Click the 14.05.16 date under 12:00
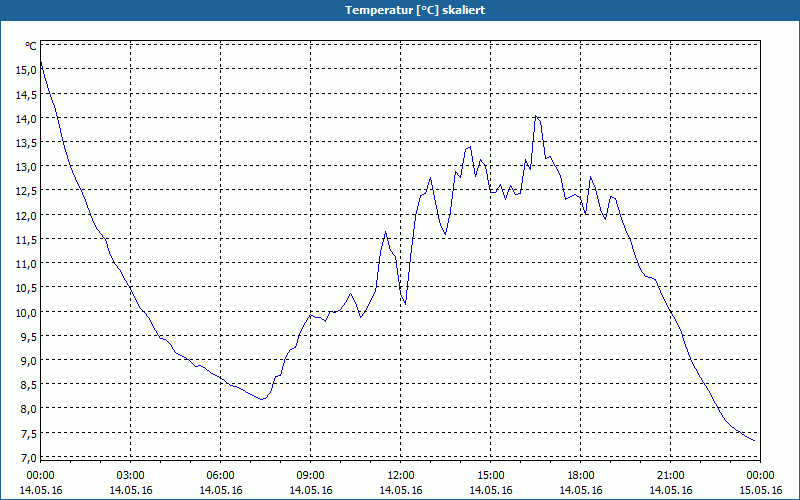800x500 pixels. (401, 490)
